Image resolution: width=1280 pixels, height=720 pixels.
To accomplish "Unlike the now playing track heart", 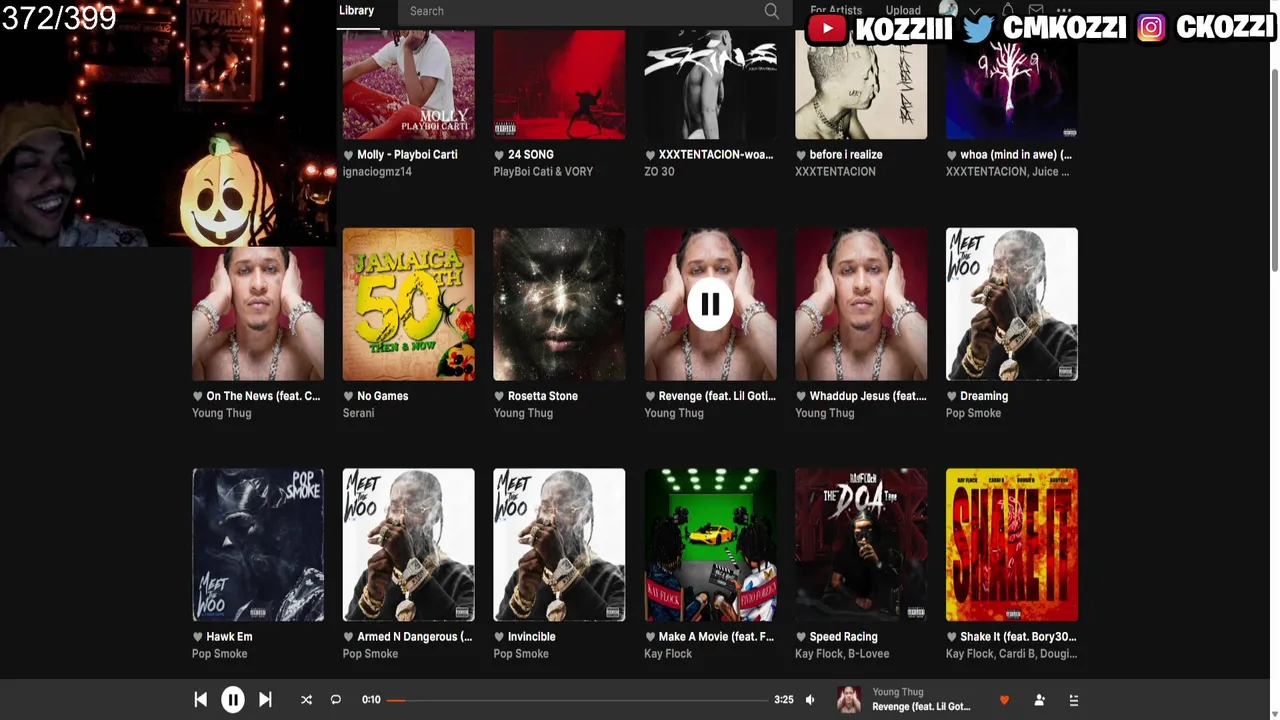I will point(1004,700).
